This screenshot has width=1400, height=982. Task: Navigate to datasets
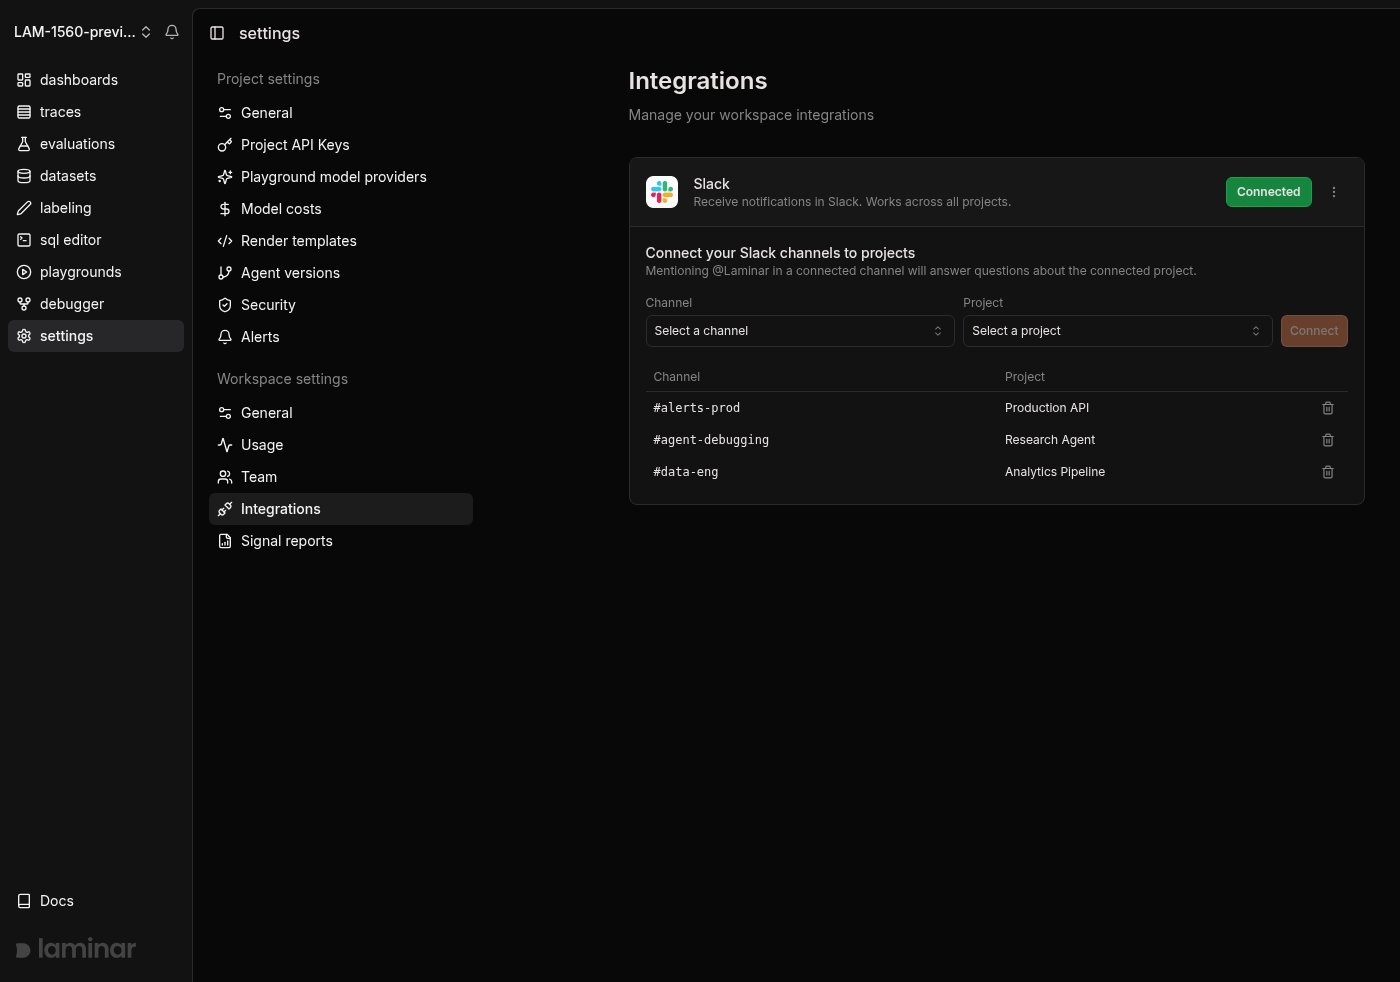pyautogui.click(x=96, y=176)
